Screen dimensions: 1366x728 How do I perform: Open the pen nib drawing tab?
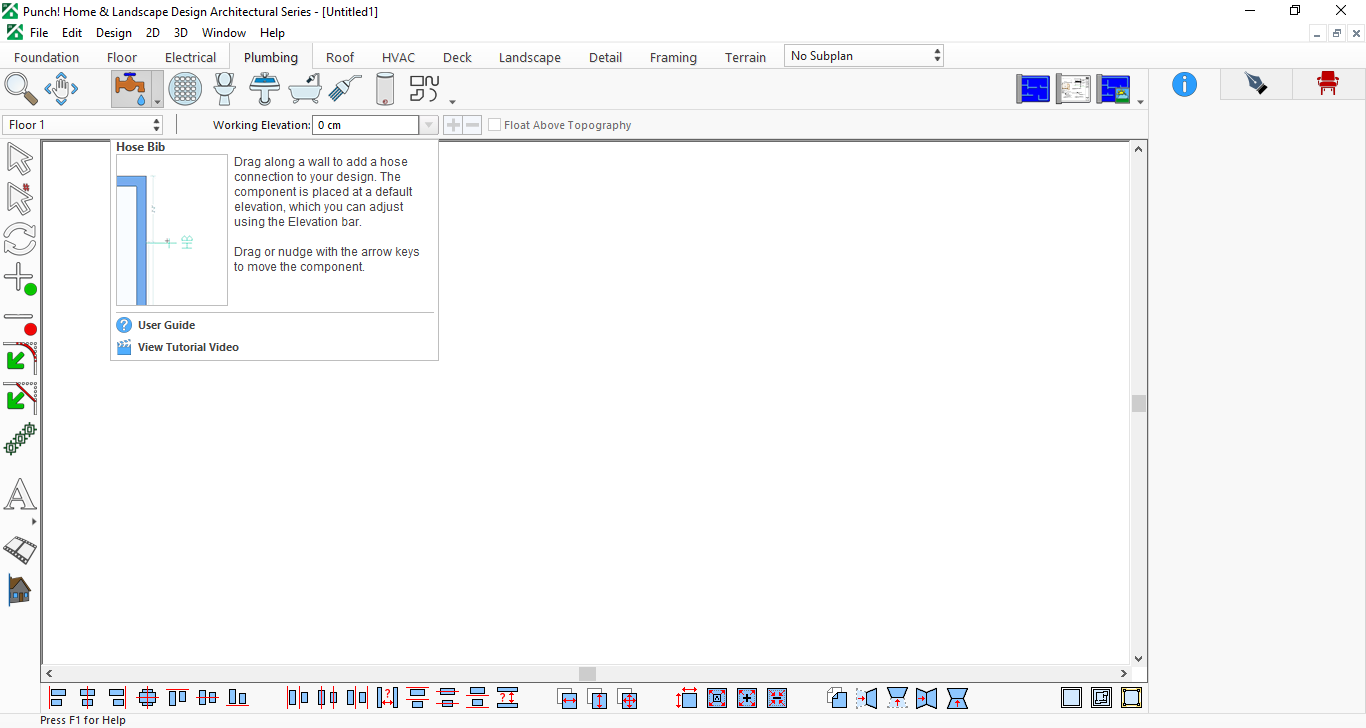[x=1256, y=84]
